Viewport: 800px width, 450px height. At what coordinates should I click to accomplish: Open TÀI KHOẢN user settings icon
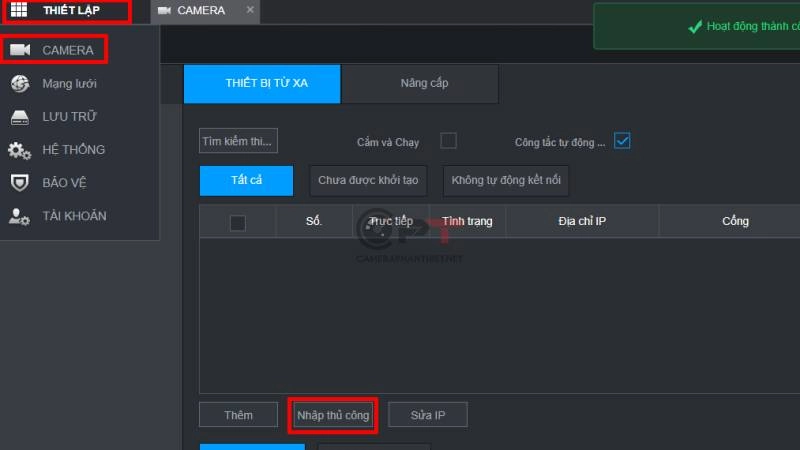pyautogui.click(x=19, y=216)
